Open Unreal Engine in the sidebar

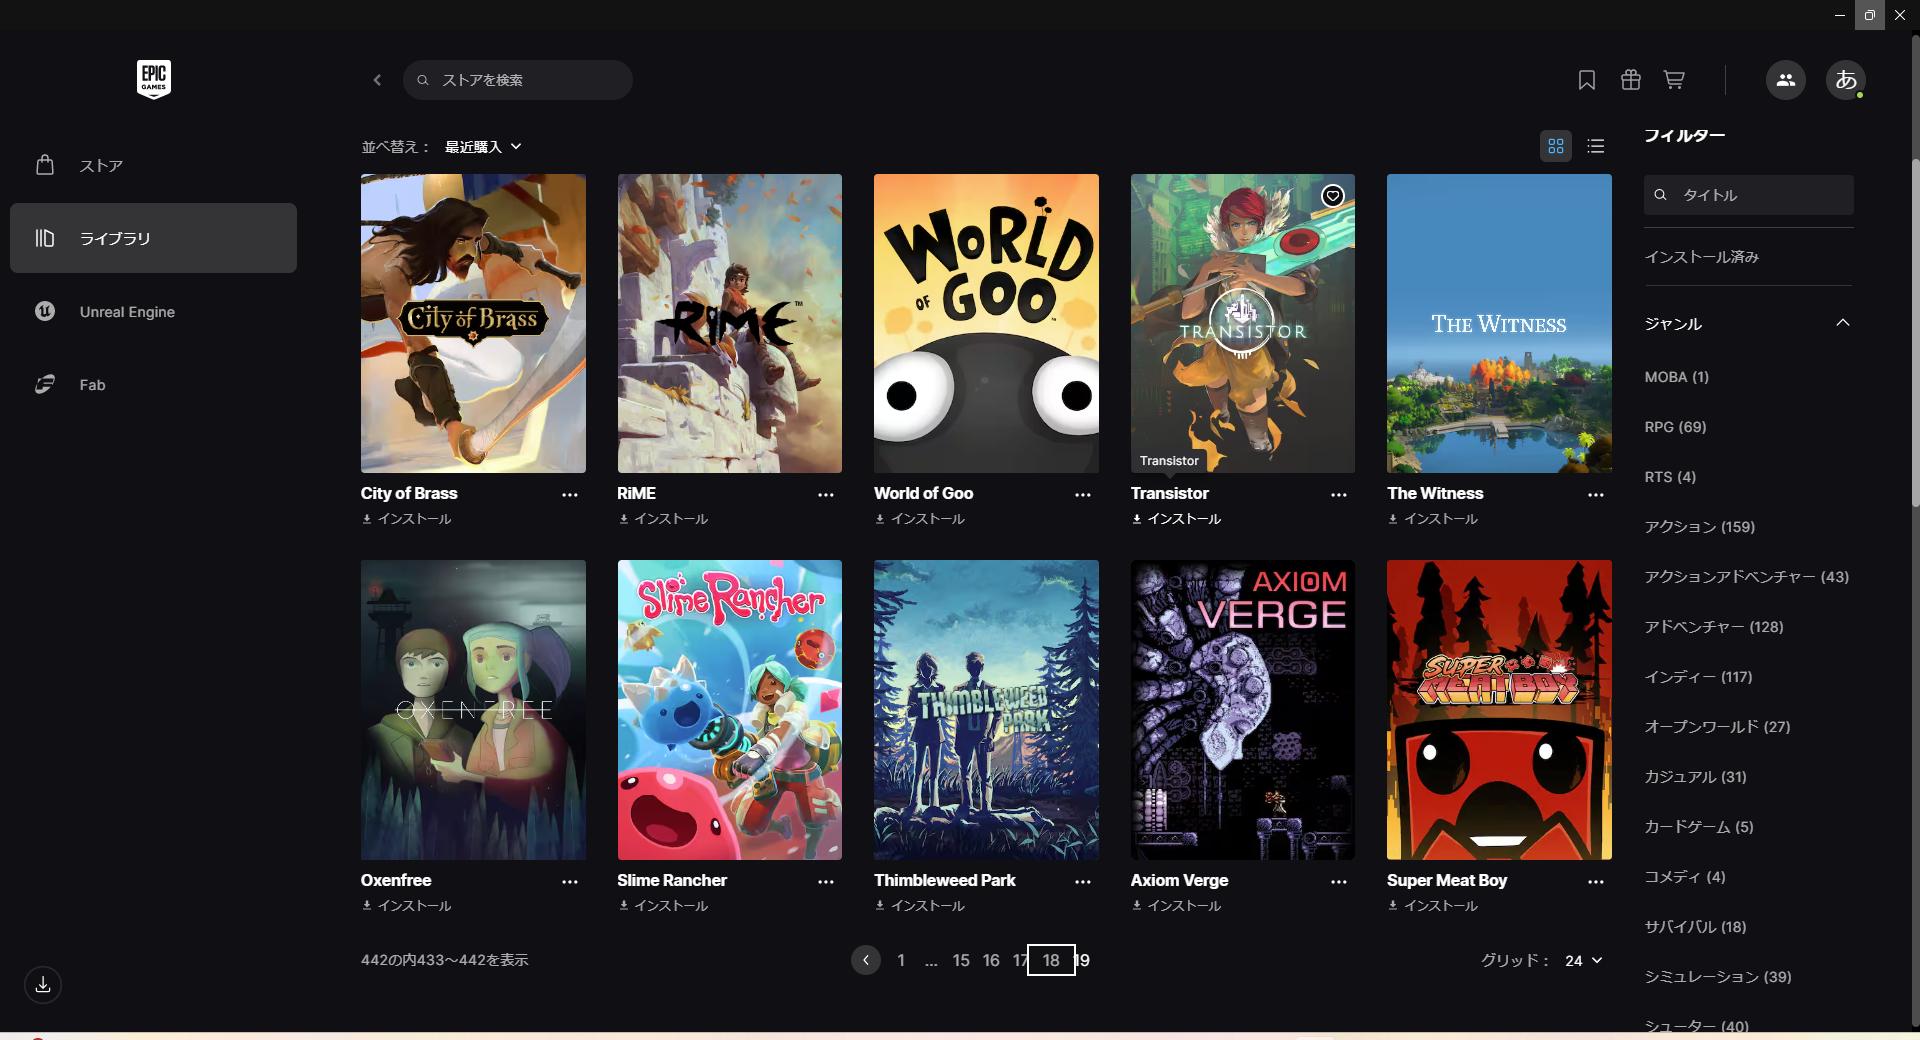127,312
